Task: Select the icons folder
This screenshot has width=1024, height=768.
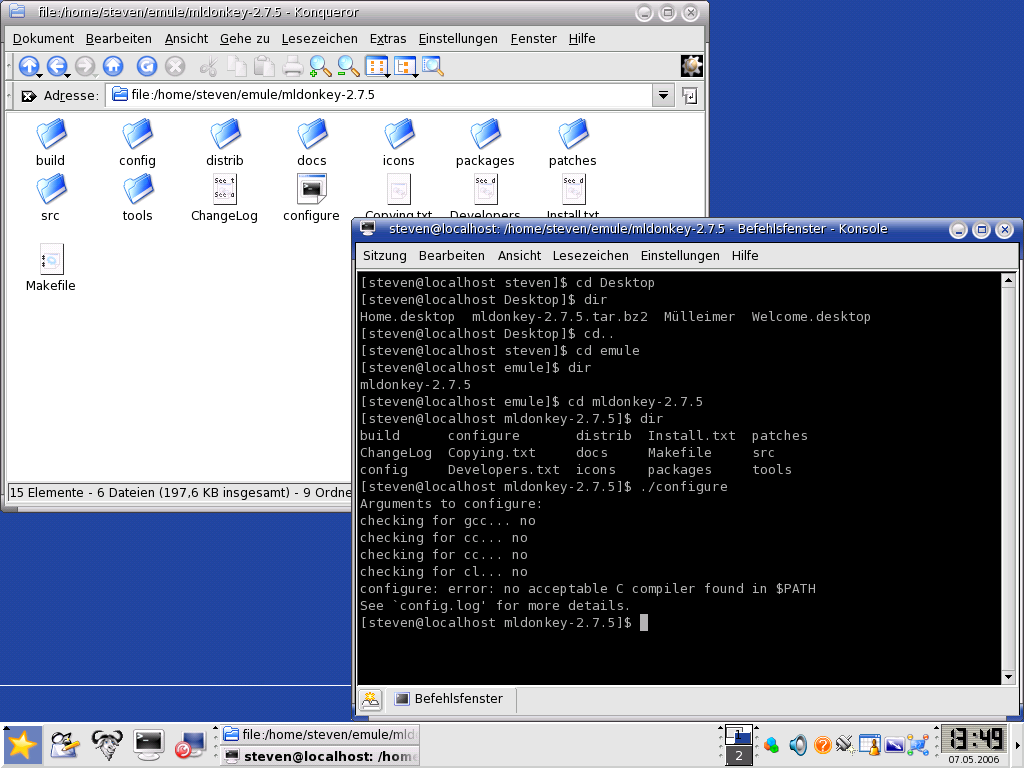Action: pos(398,143)
